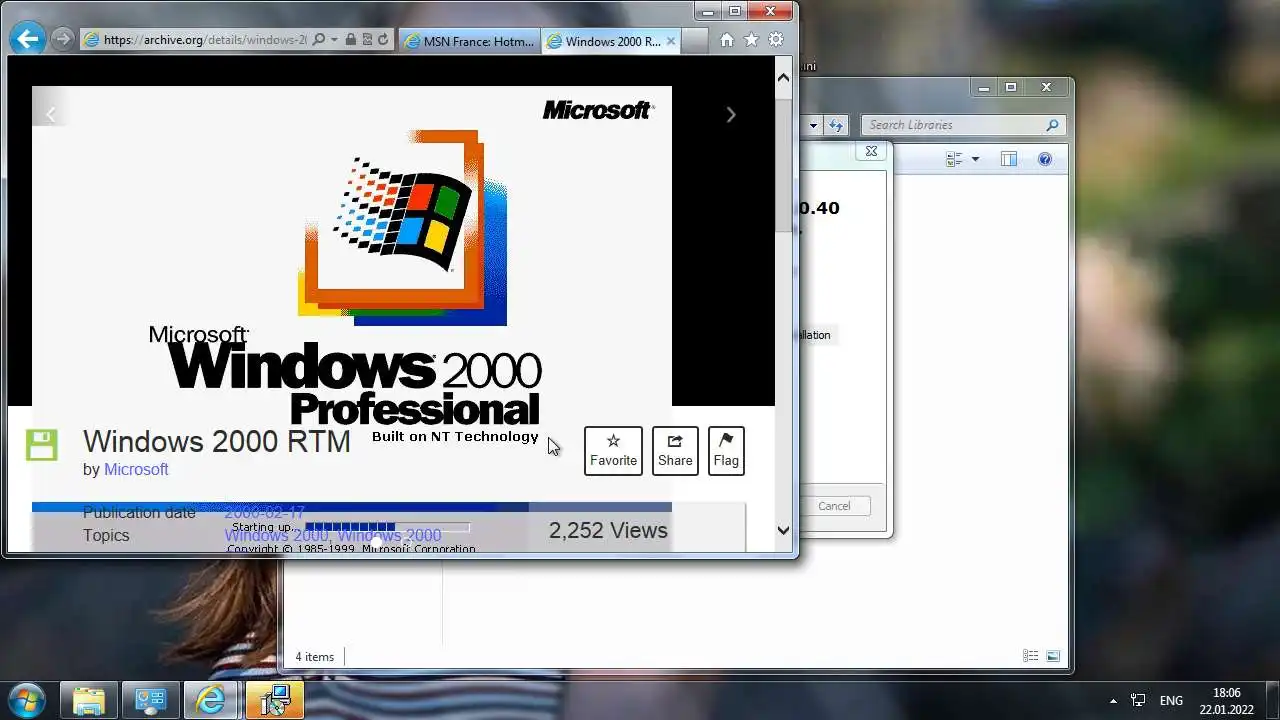Viewport: 1280px width, 720px height.
Task: Click the archive.org URL address field
Action: [x=205, y=40]
